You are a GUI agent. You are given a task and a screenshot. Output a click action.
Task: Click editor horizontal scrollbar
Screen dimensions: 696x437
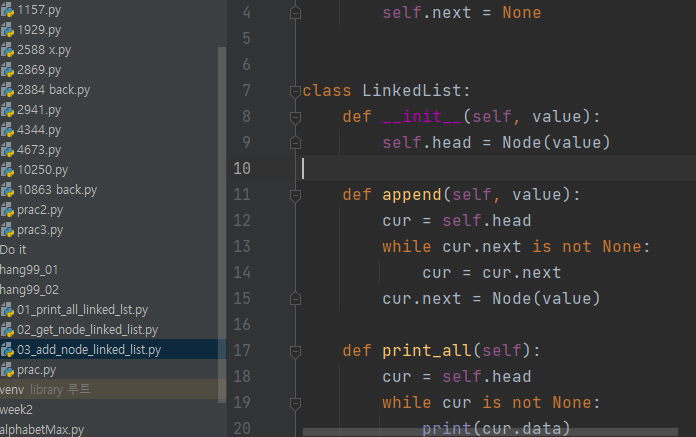[490, 432]
